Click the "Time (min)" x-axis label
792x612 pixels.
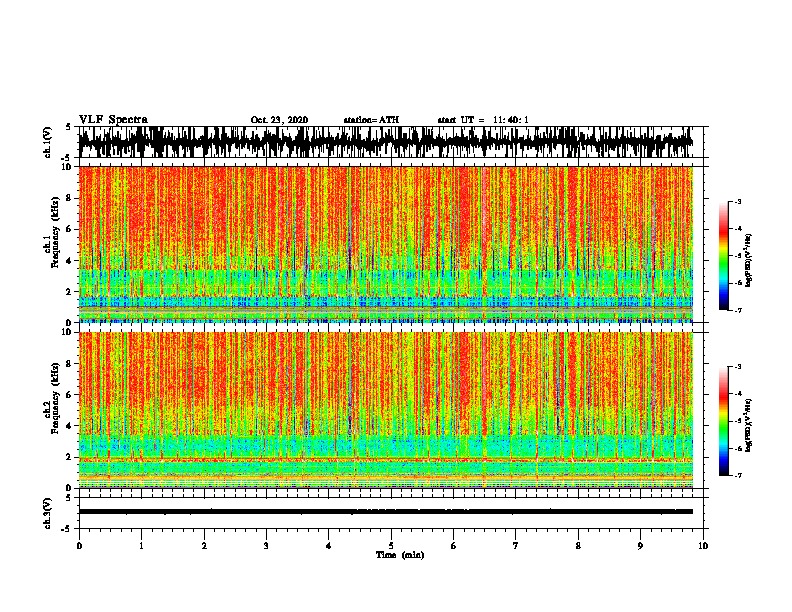pyautogui.click(x=400, y=555)
